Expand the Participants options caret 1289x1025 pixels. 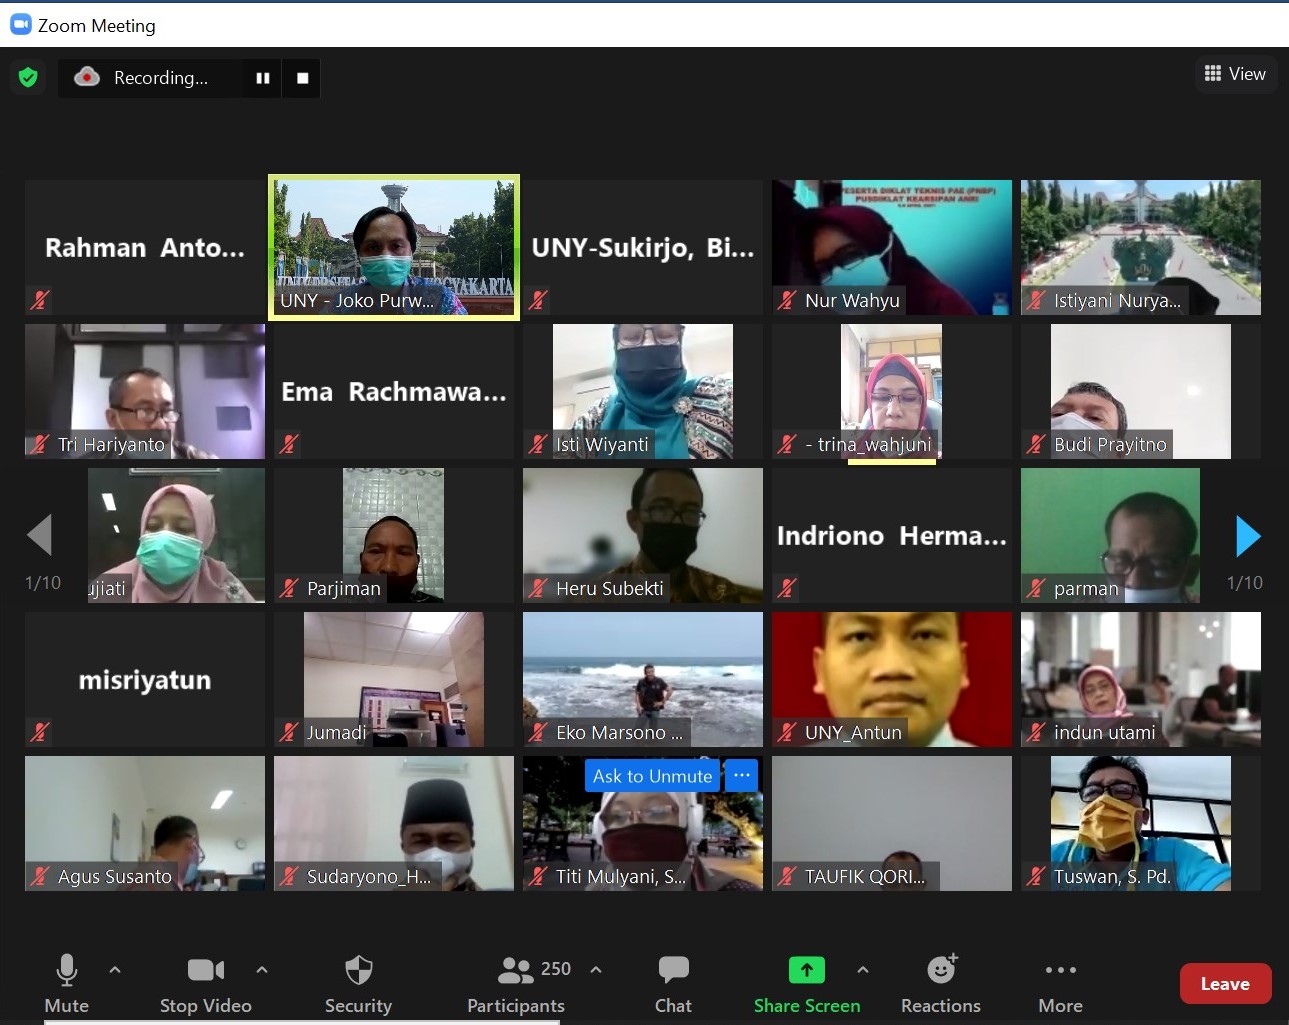(596, 969)
